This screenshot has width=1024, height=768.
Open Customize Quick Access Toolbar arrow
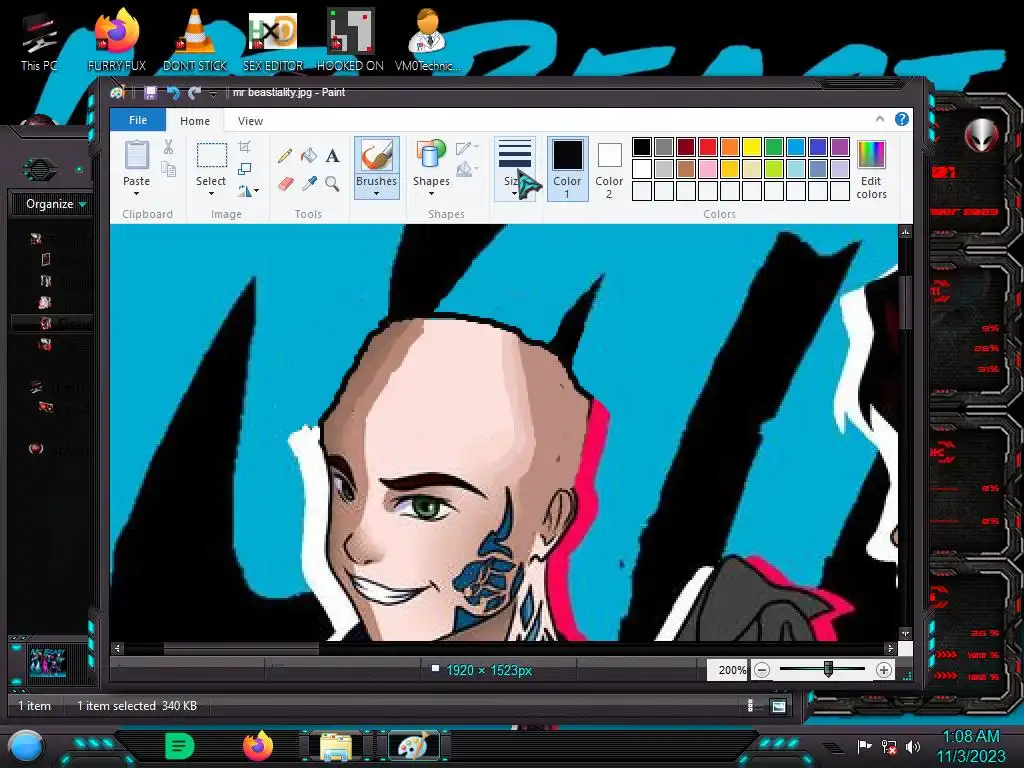[213, 94]
